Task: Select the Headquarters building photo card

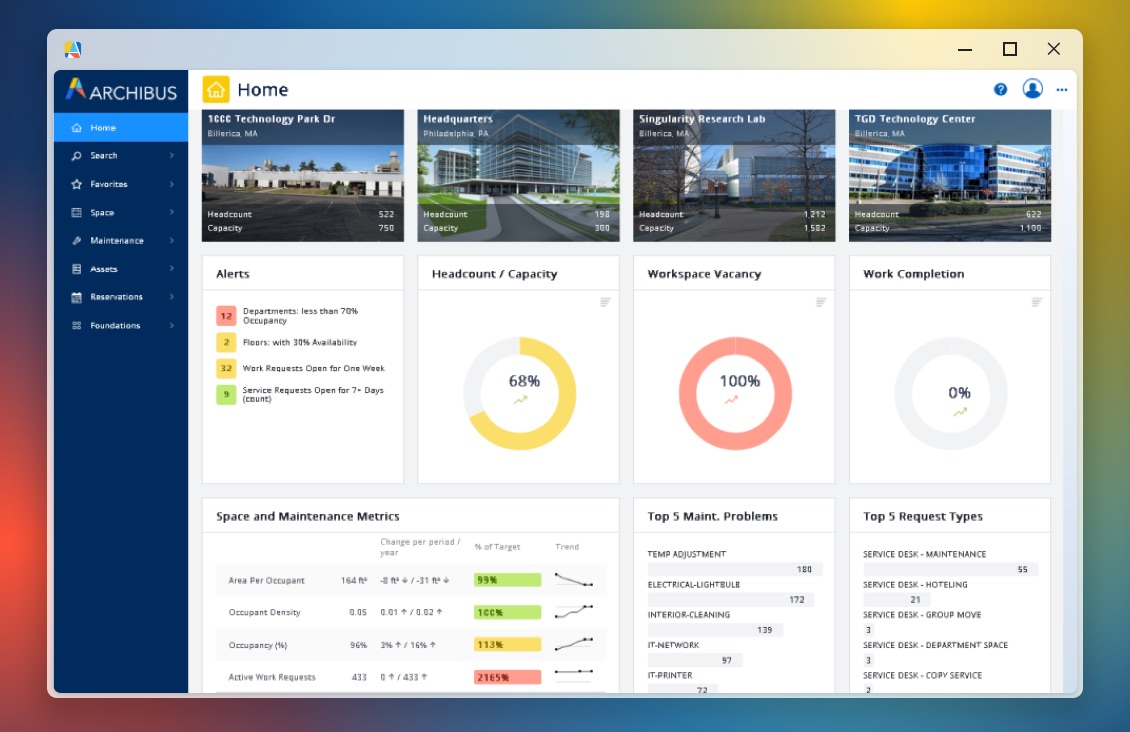Action: (518, 175)
